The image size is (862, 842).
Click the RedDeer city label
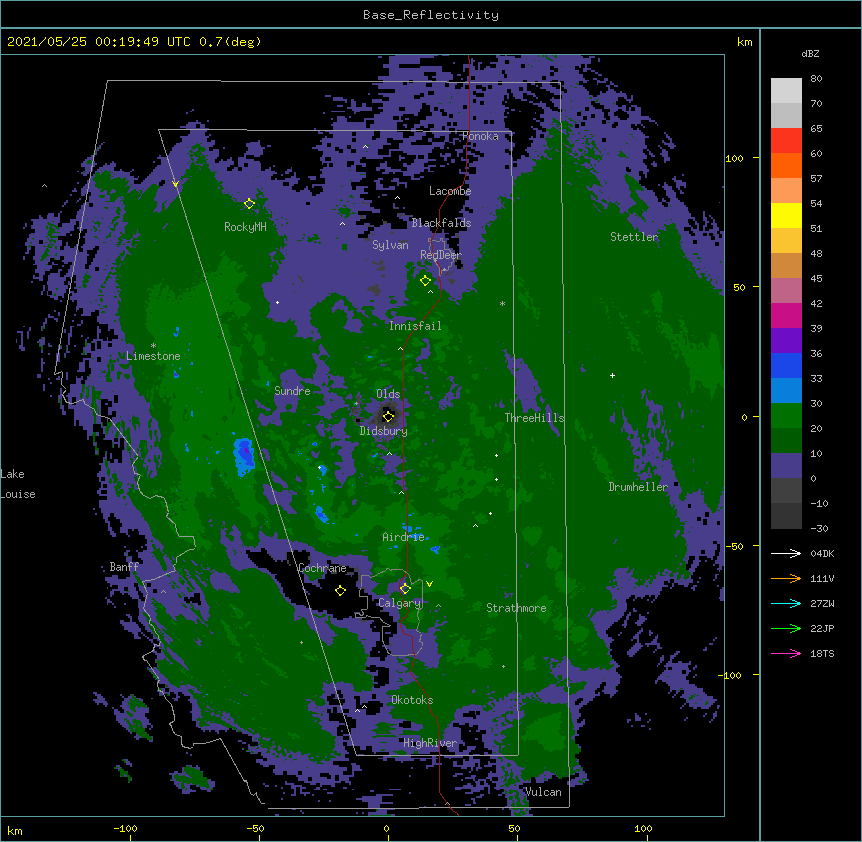[441, 255]
